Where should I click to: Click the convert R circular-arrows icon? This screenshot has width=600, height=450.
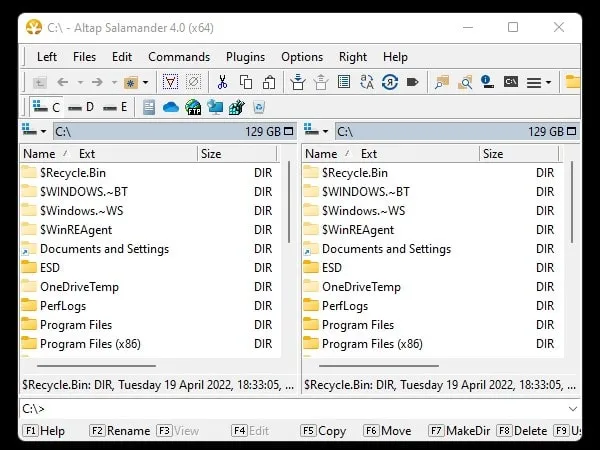390,82
